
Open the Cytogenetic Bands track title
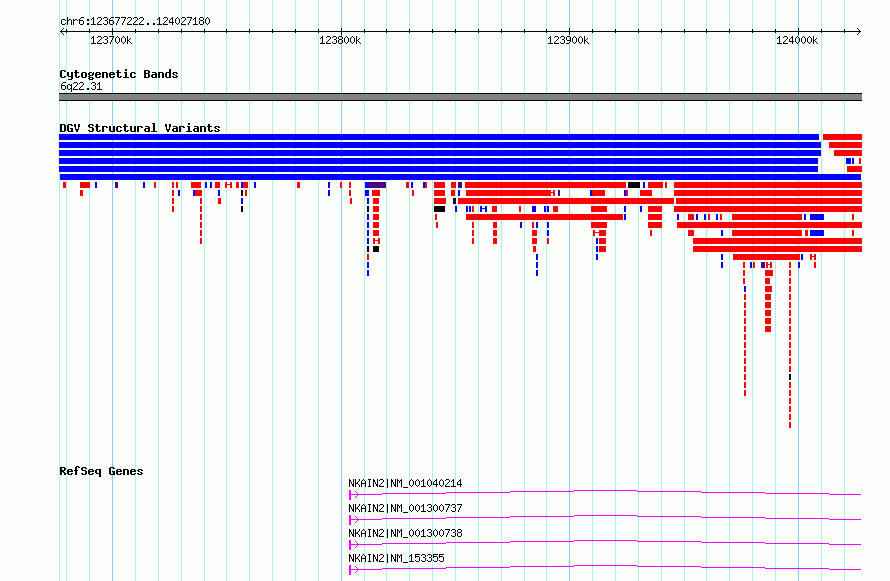tap(119, 74)
